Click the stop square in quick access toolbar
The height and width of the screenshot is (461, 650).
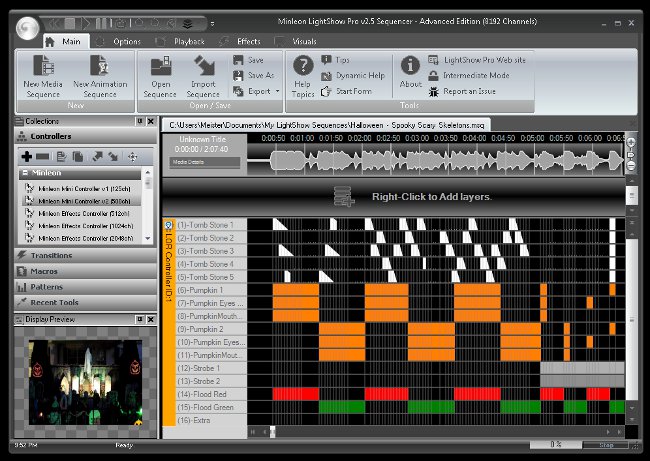pyautogui.click(x=70, y=23)
